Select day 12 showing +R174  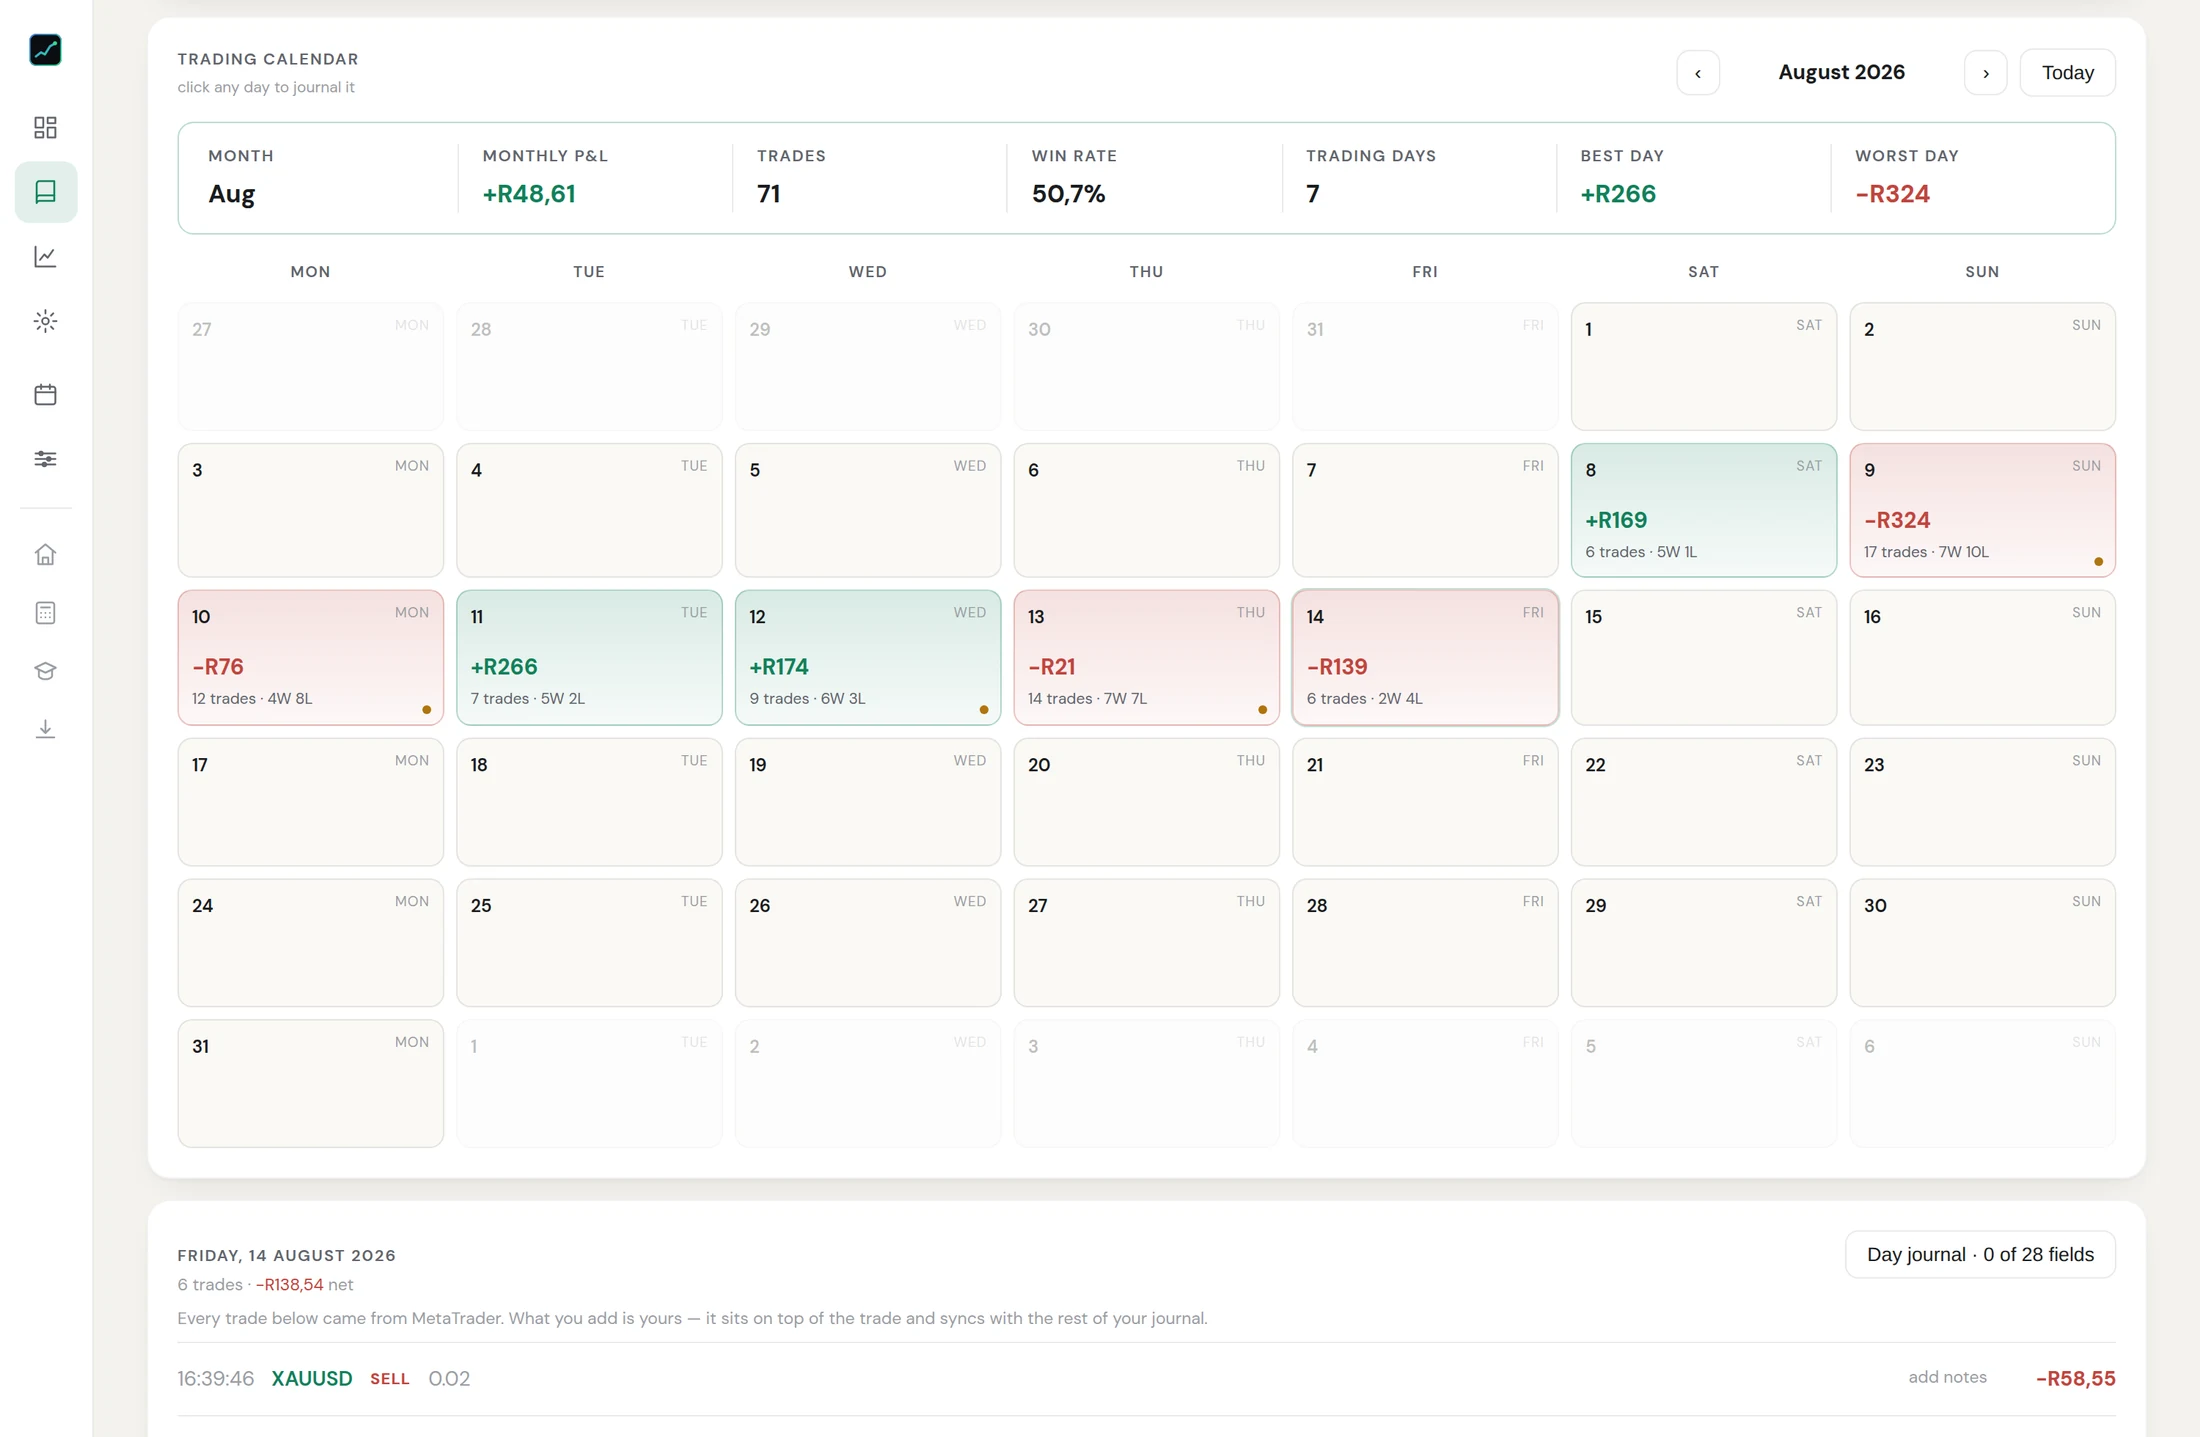868,657
